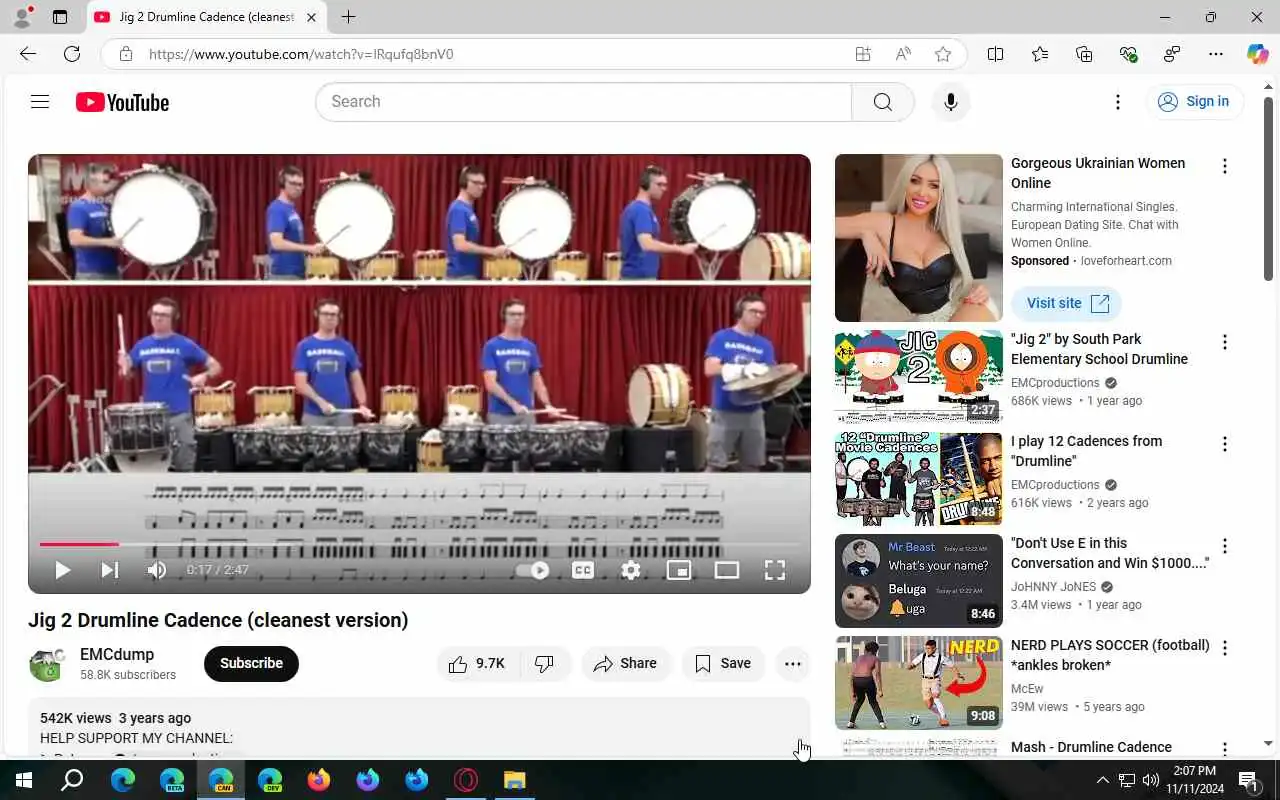Click the search magnifier button

882,102
